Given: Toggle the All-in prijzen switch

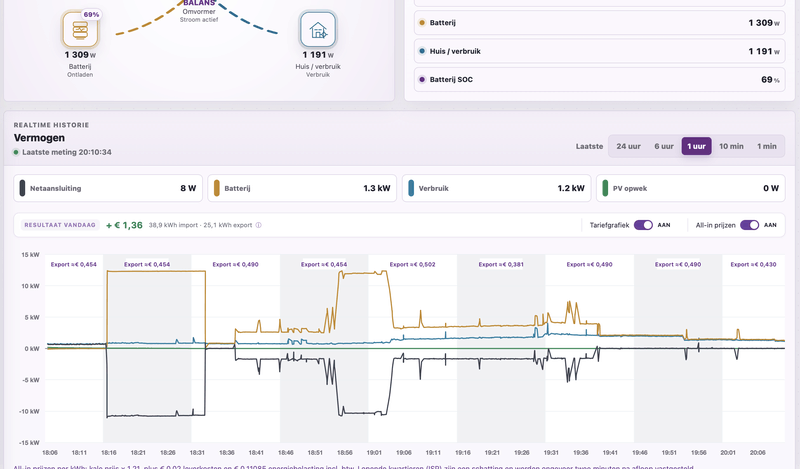Looking at the screenshot, I should (x=749, y=225).
